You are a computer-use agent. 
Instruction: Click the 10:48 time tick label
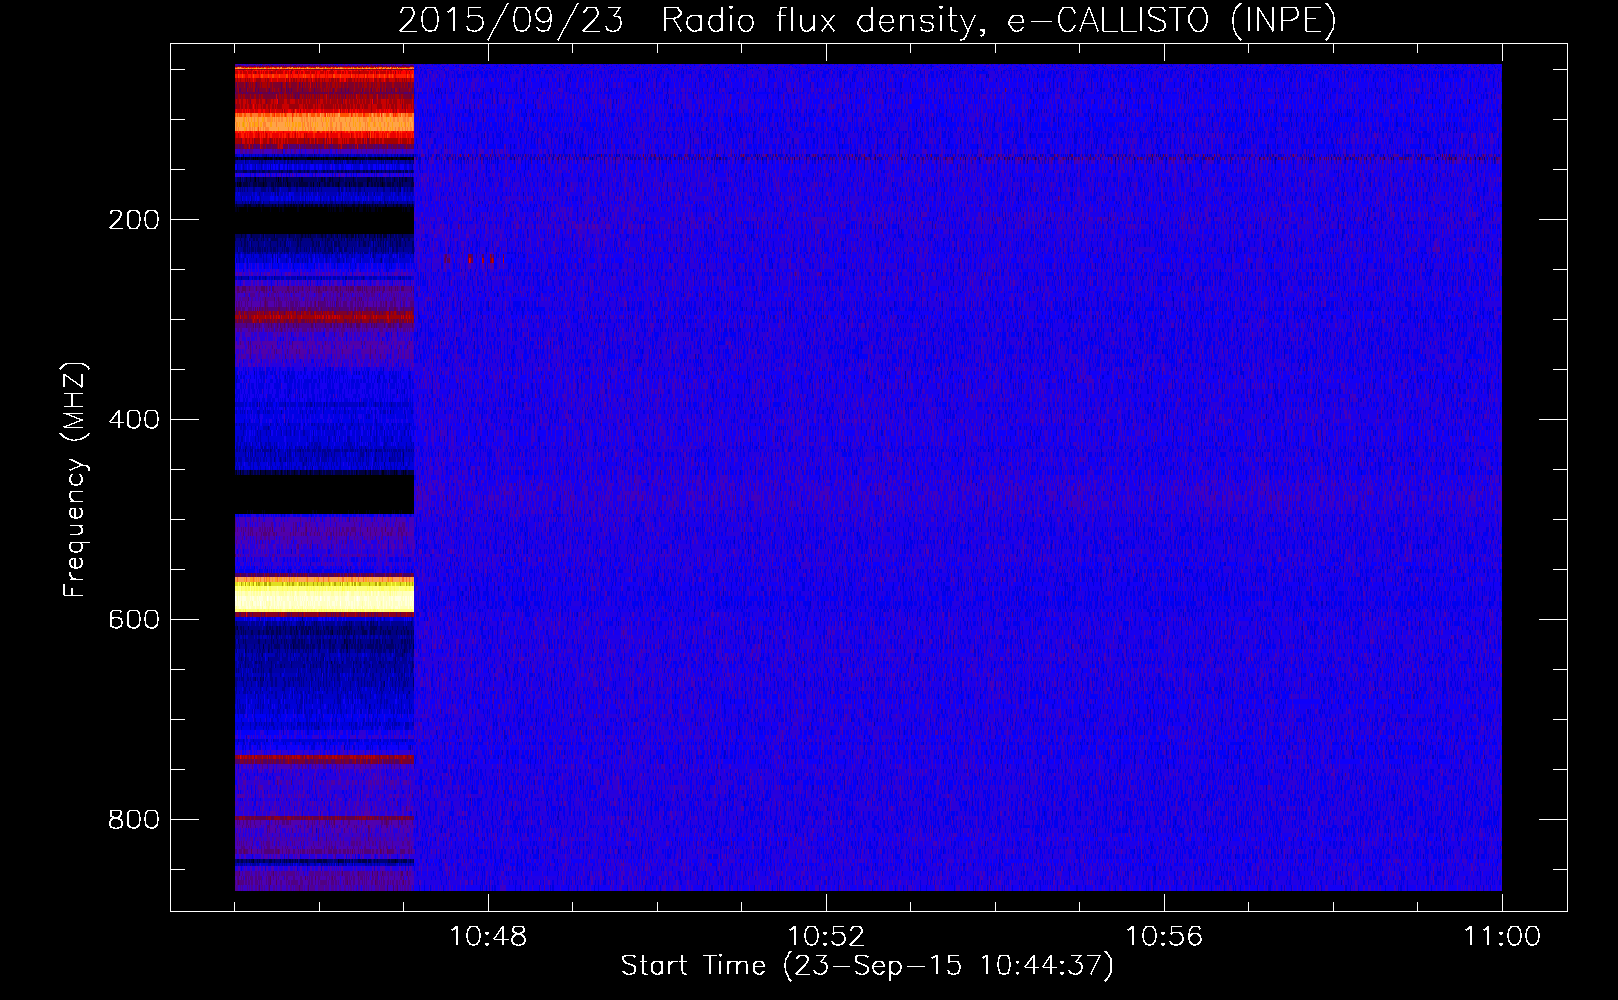pos(488,937)
